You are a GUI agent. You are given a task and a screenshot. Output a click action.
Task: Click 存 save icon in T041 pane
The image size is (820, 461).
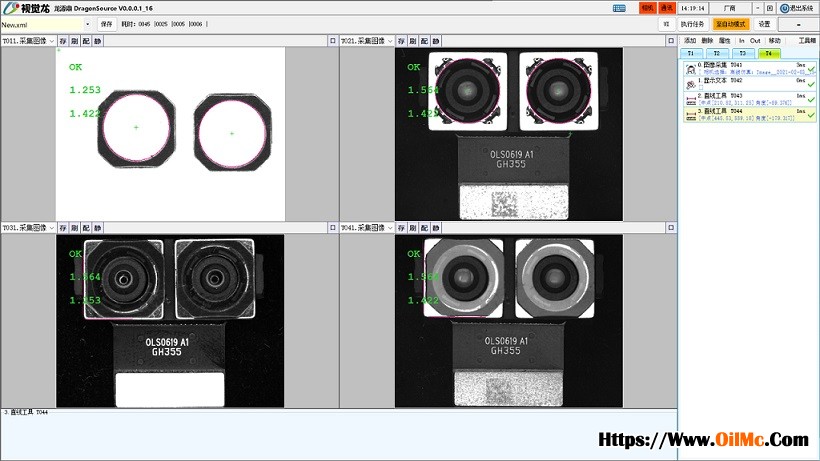click(401, 228)
